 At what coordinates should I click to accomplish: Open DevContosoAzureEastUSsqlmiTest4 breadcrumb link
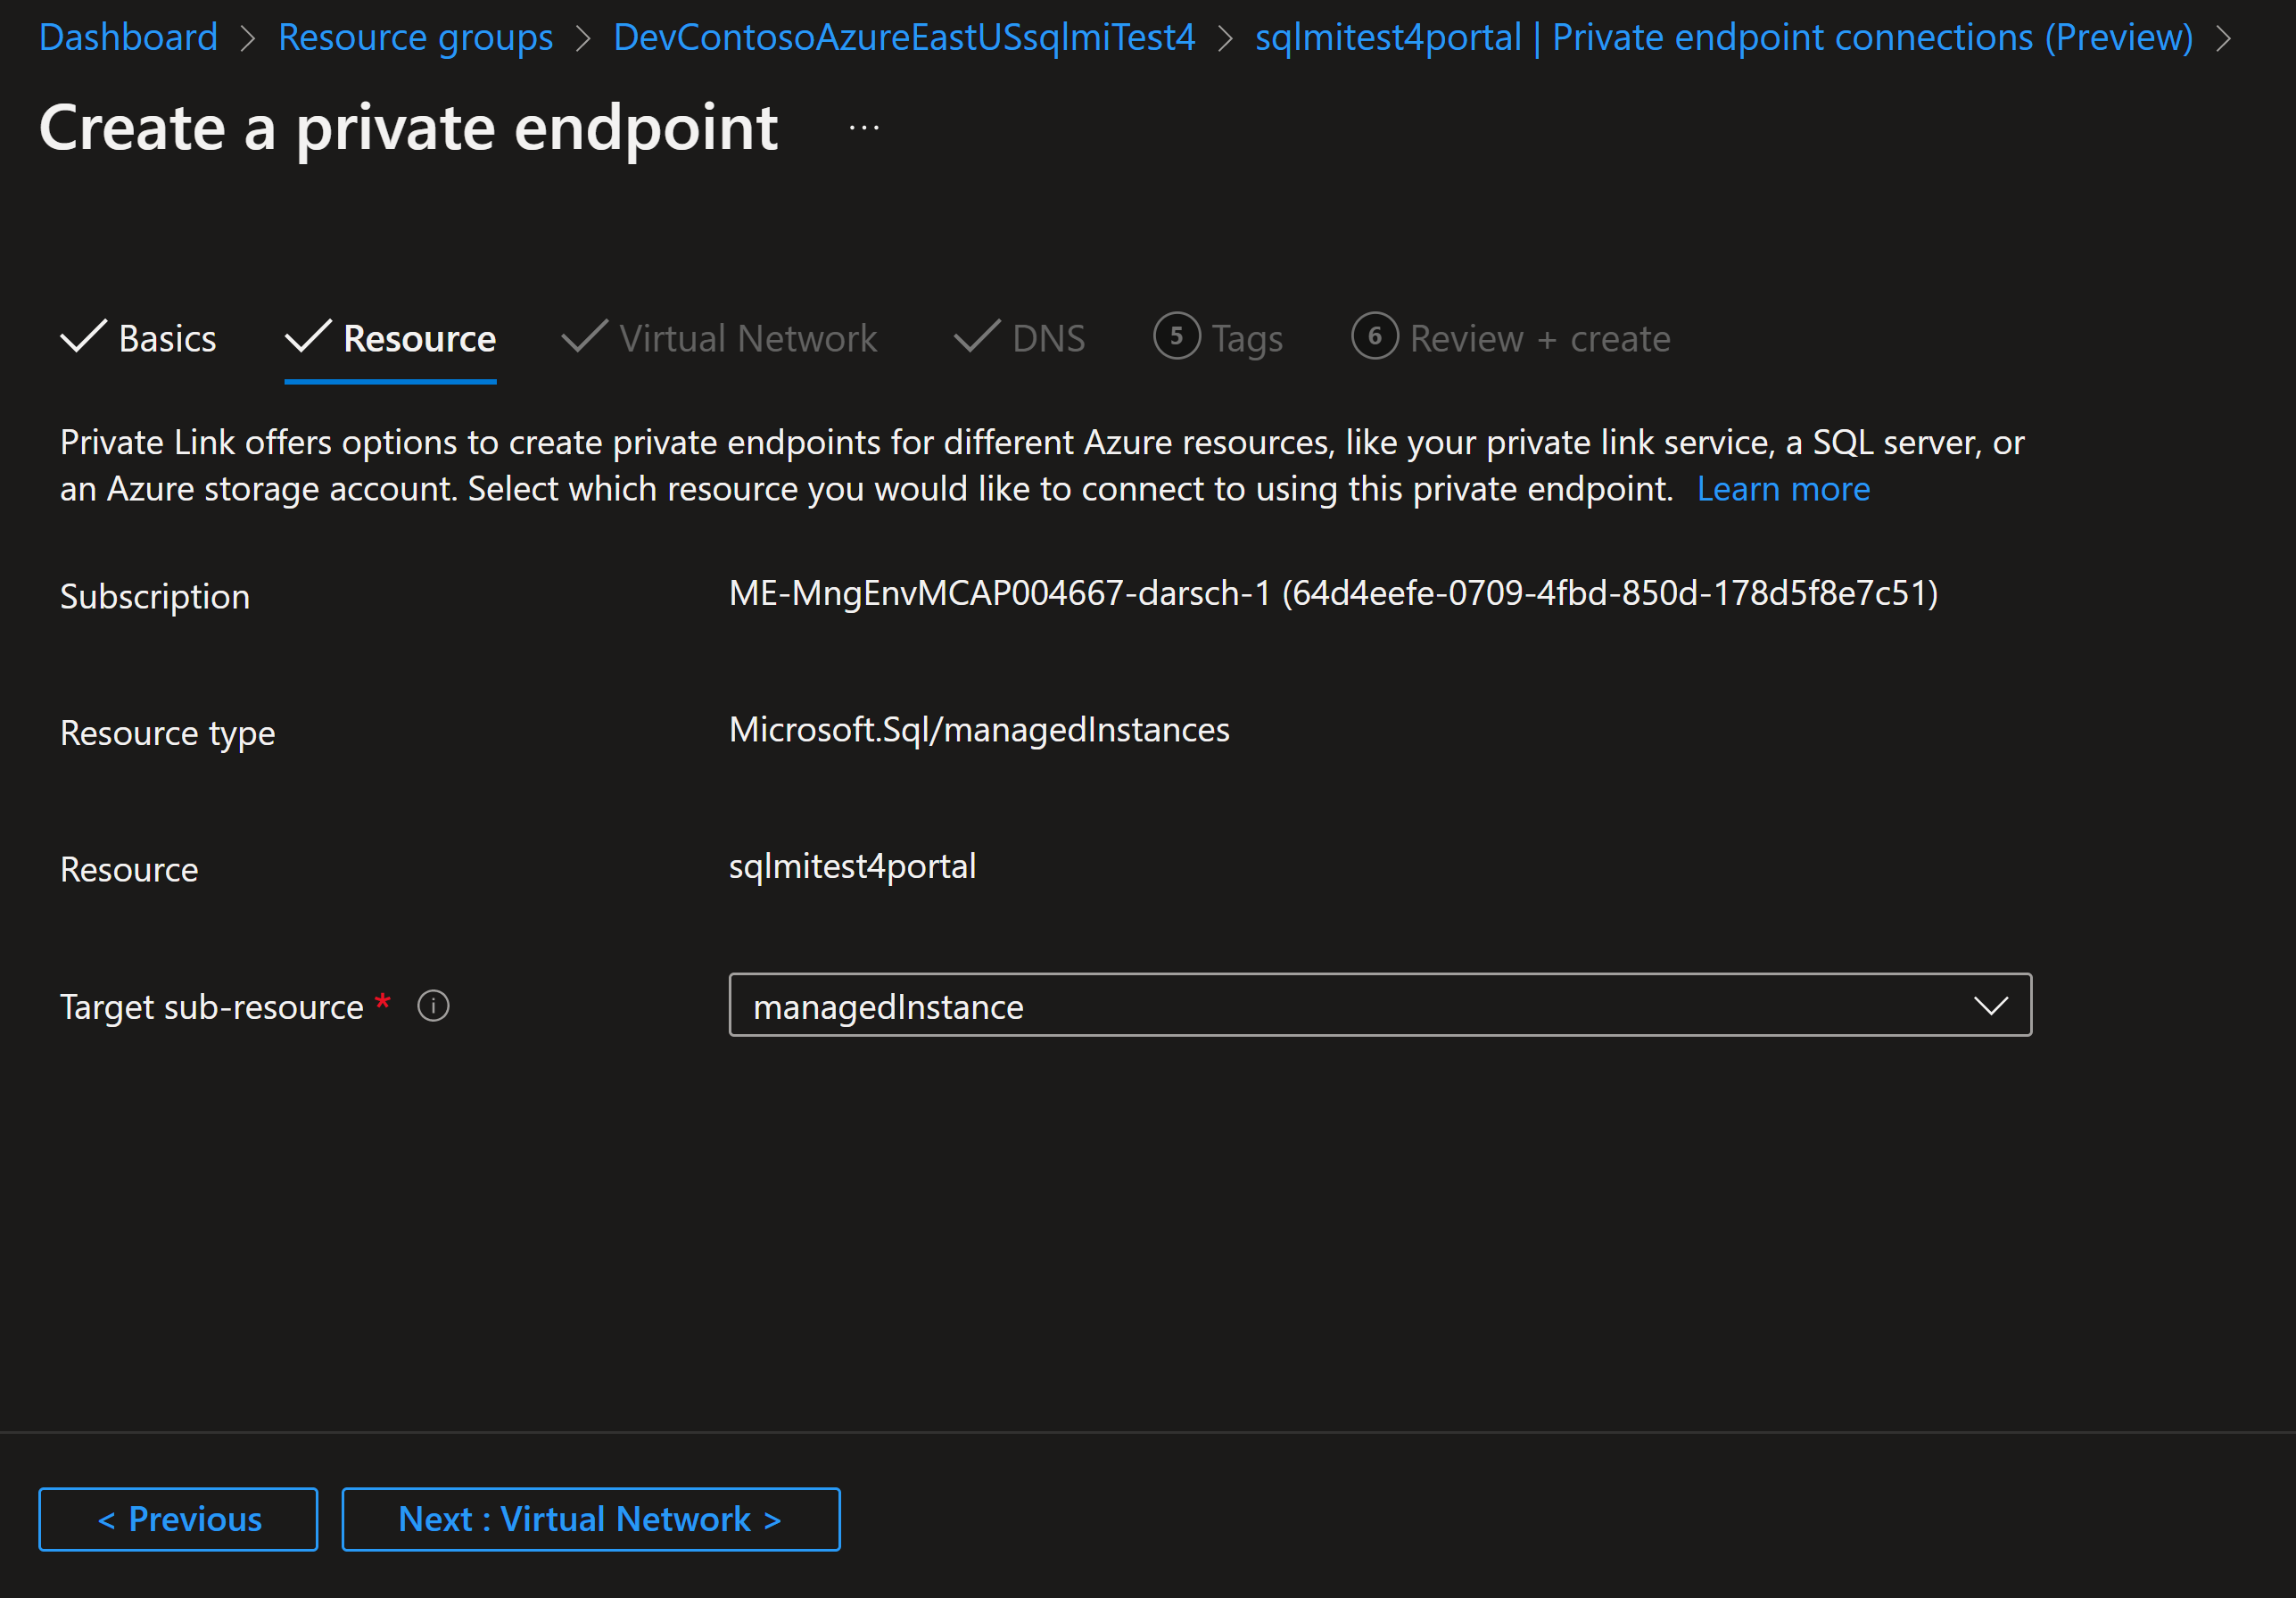pyautogui.click(x=904, y=38)
